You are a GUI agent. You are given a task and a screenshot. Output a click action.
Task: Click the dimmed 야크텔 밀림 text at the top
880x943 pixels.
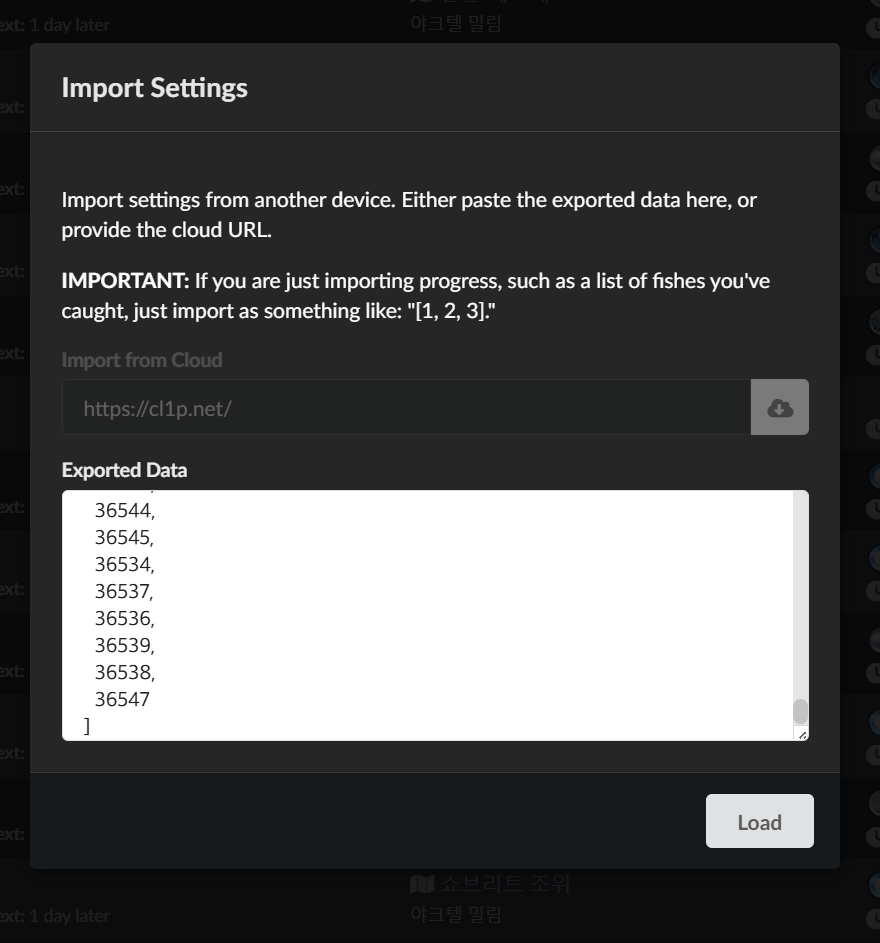point(456,24)
